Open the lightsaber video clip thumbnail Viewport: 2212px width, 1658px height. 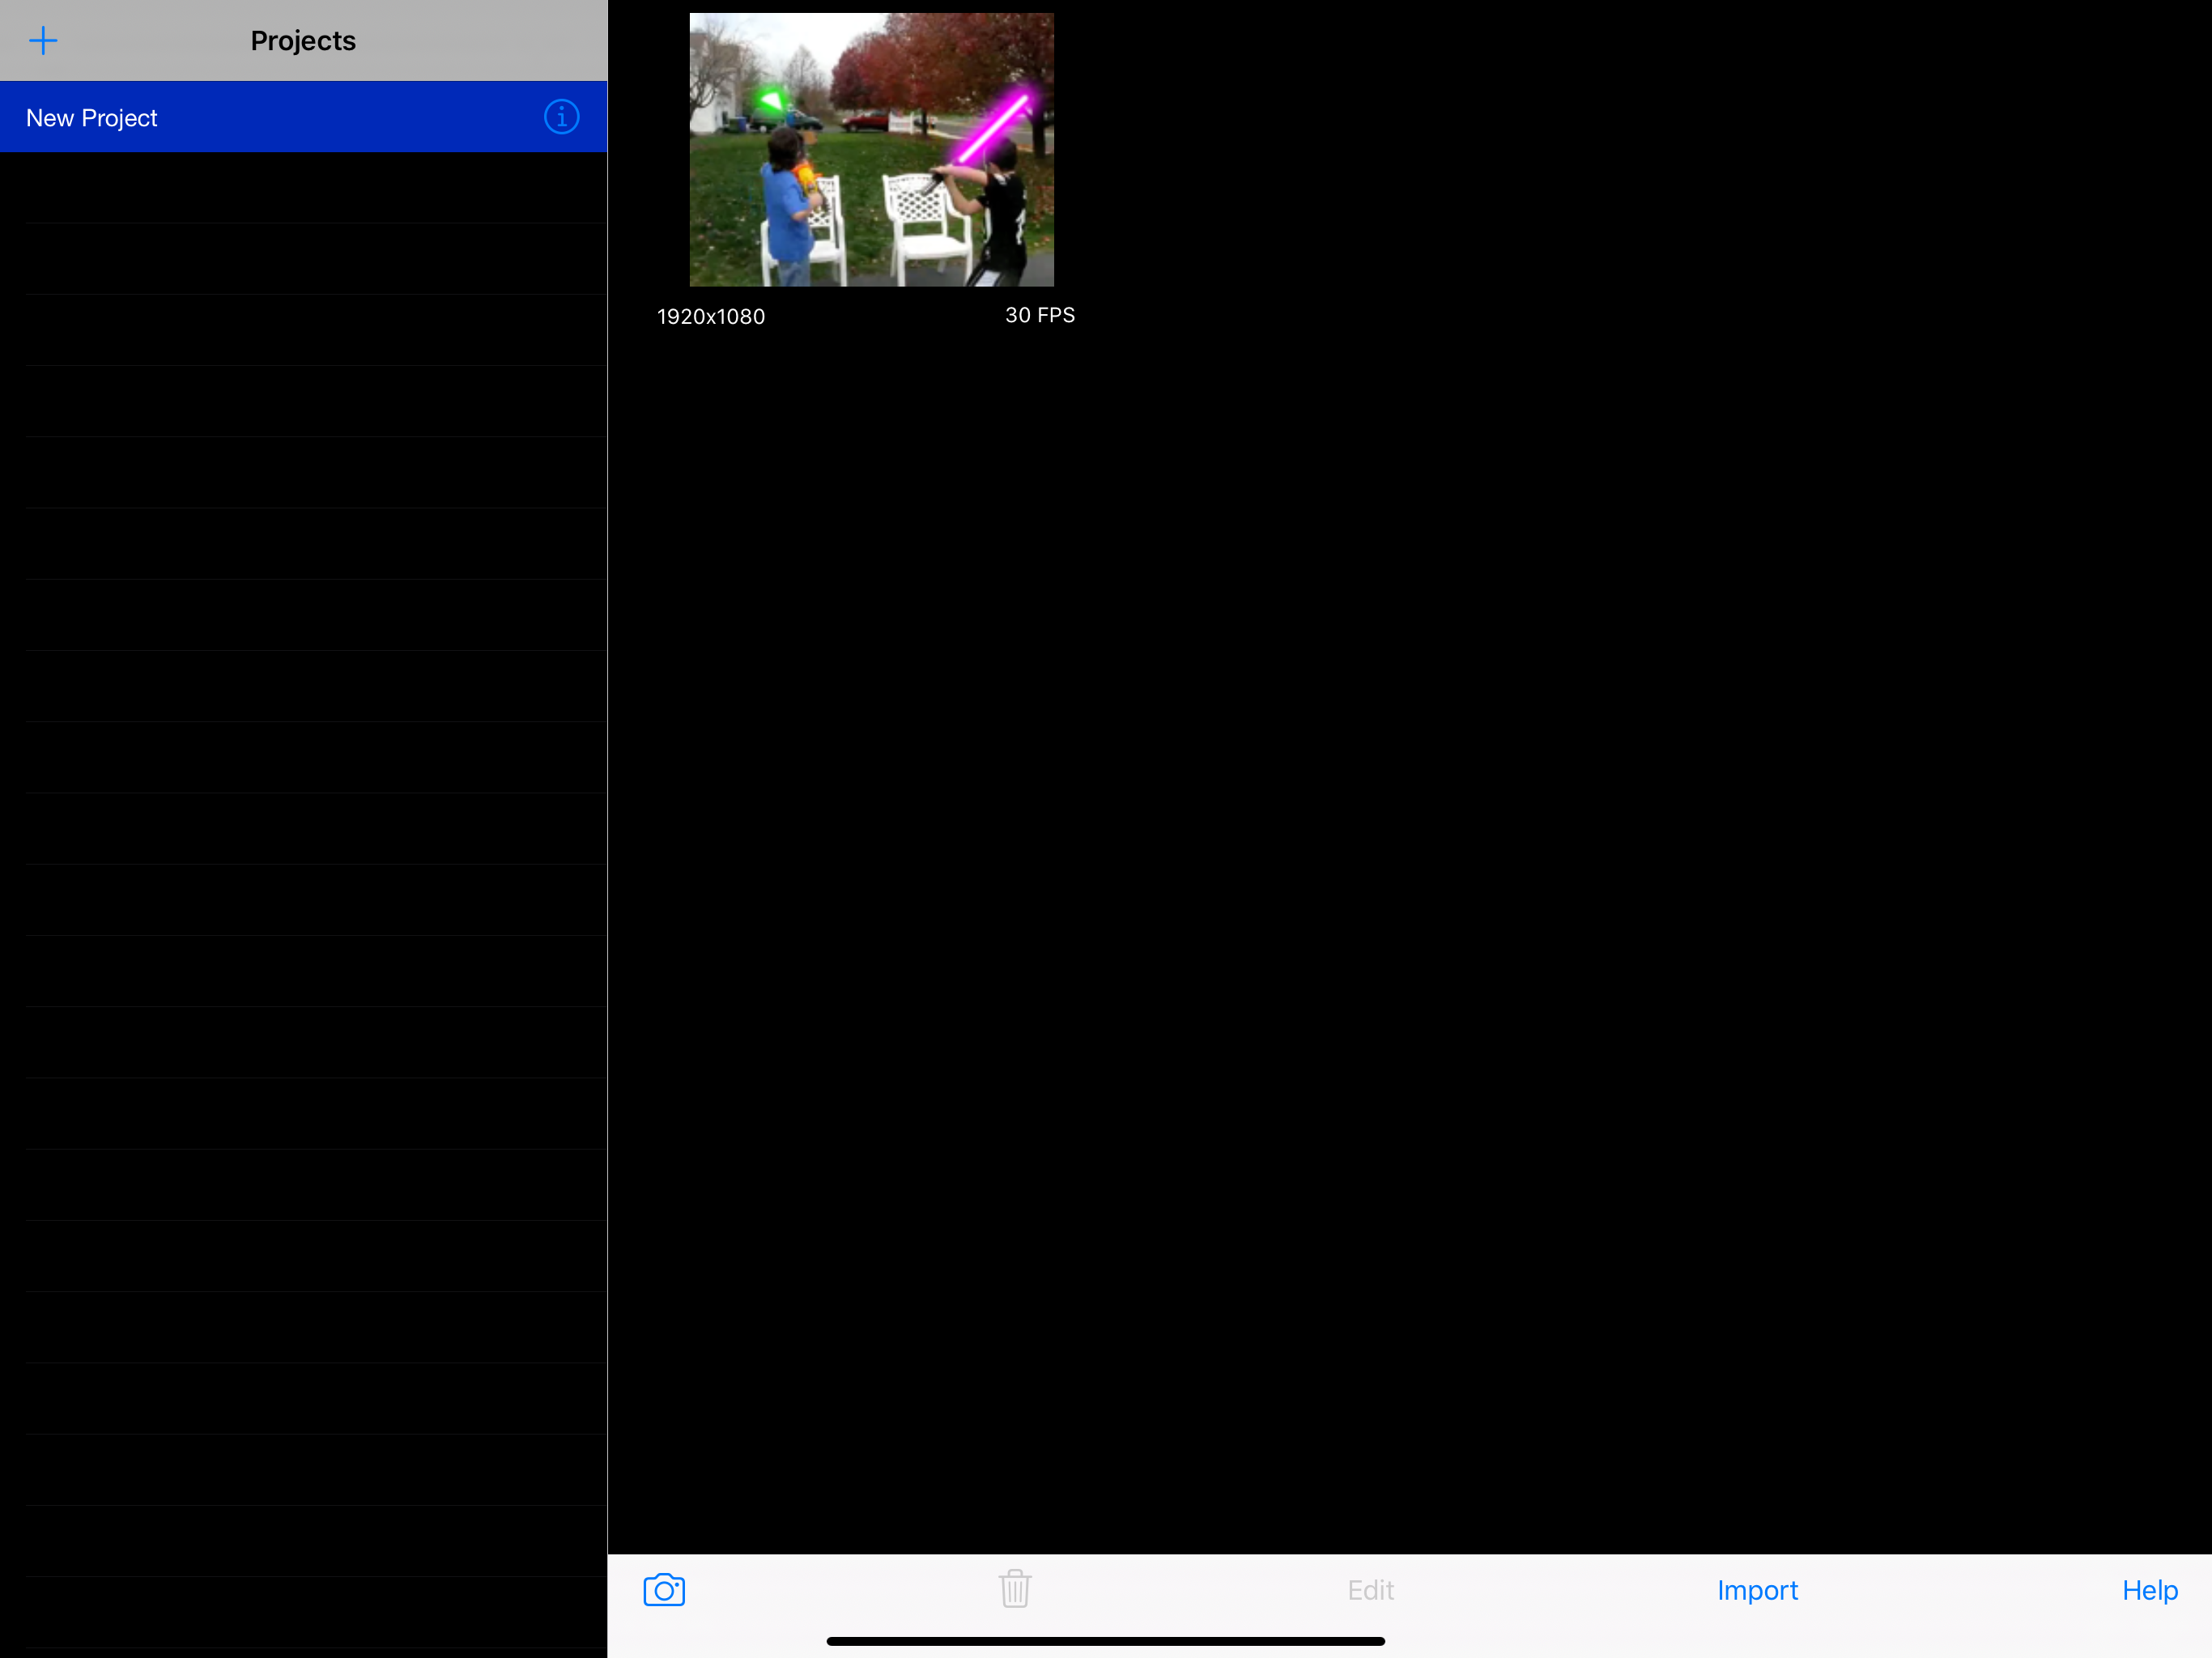tap(871, 150)
